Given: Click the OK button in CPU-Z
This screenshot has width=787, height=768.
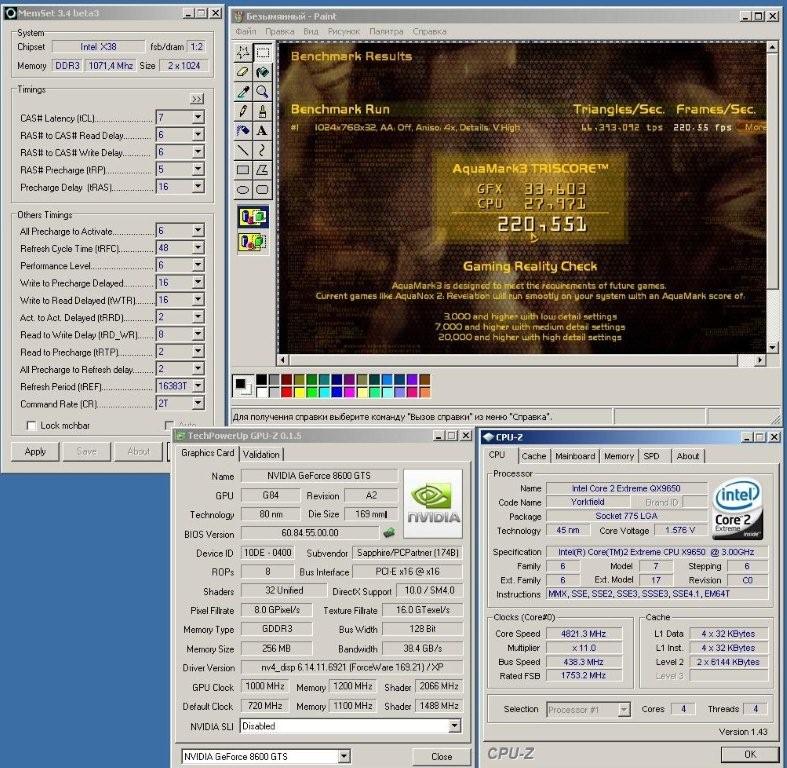Looking at the screenshot, I should pos(750,754).
